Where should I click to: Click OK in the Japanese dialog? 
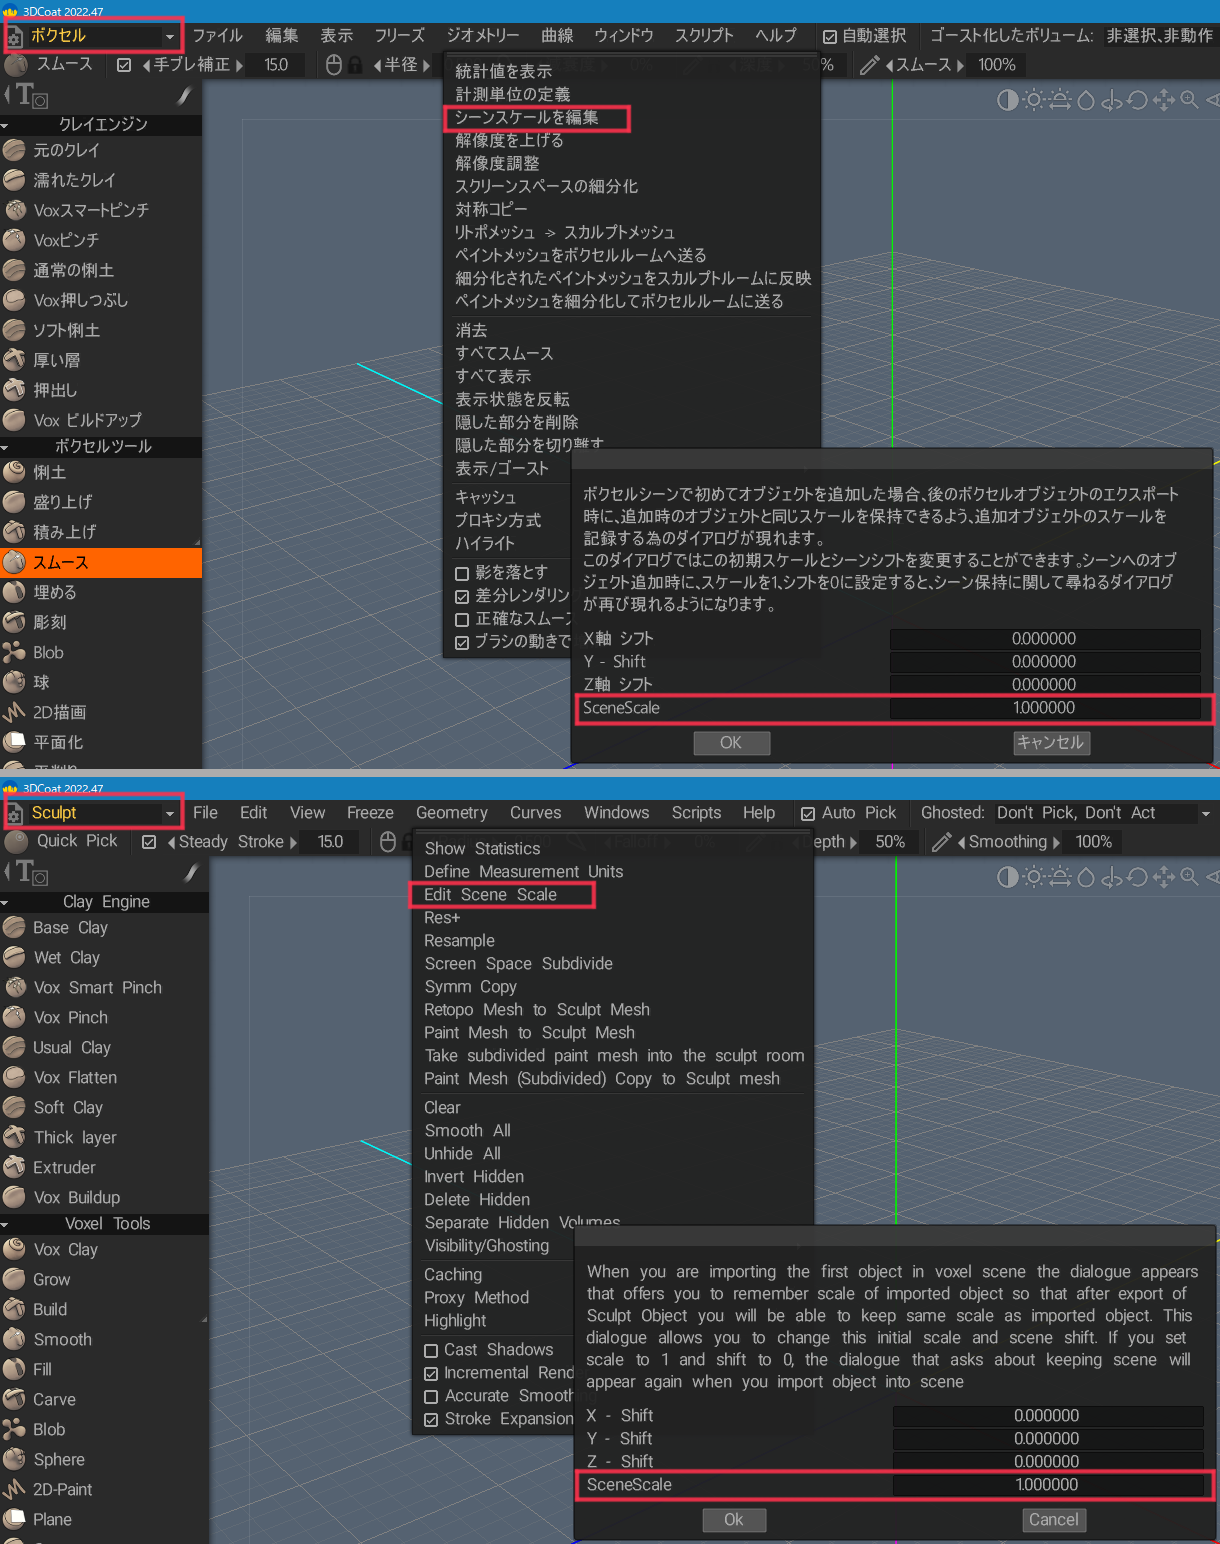[x=732, y=743]
